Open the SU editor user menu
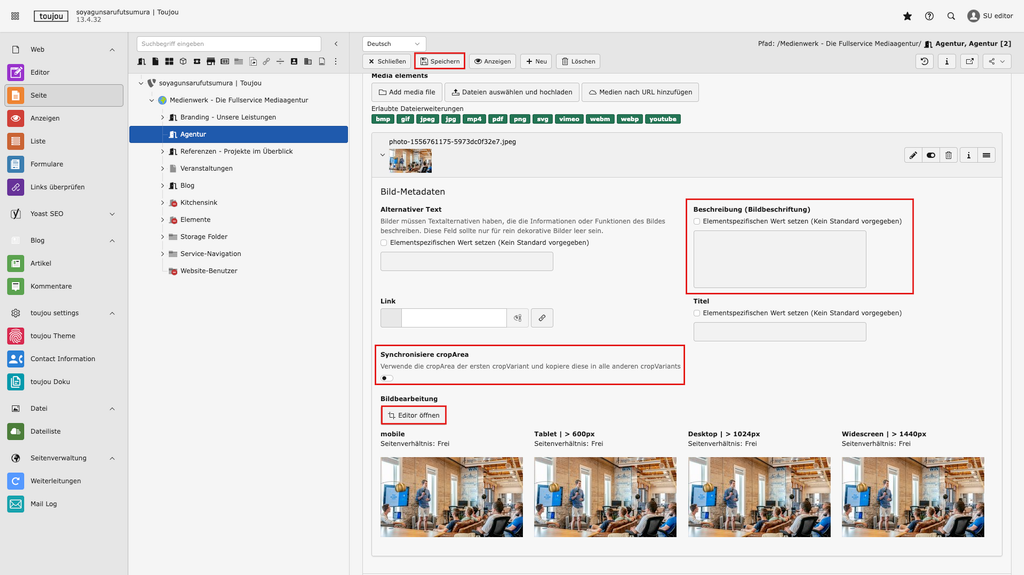Viewport: 1024px width, 575px height. click(x=990, y=16)
